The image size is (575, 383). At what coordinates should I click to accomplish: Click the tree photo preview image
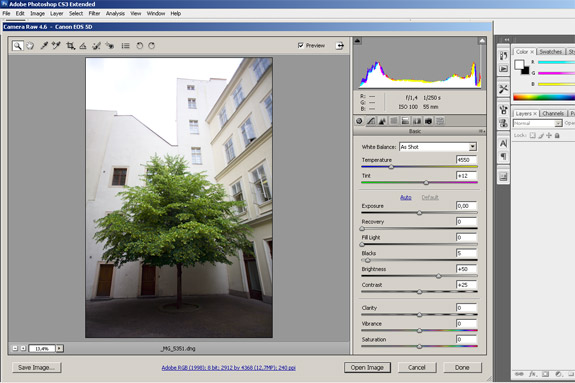point(179,197)
